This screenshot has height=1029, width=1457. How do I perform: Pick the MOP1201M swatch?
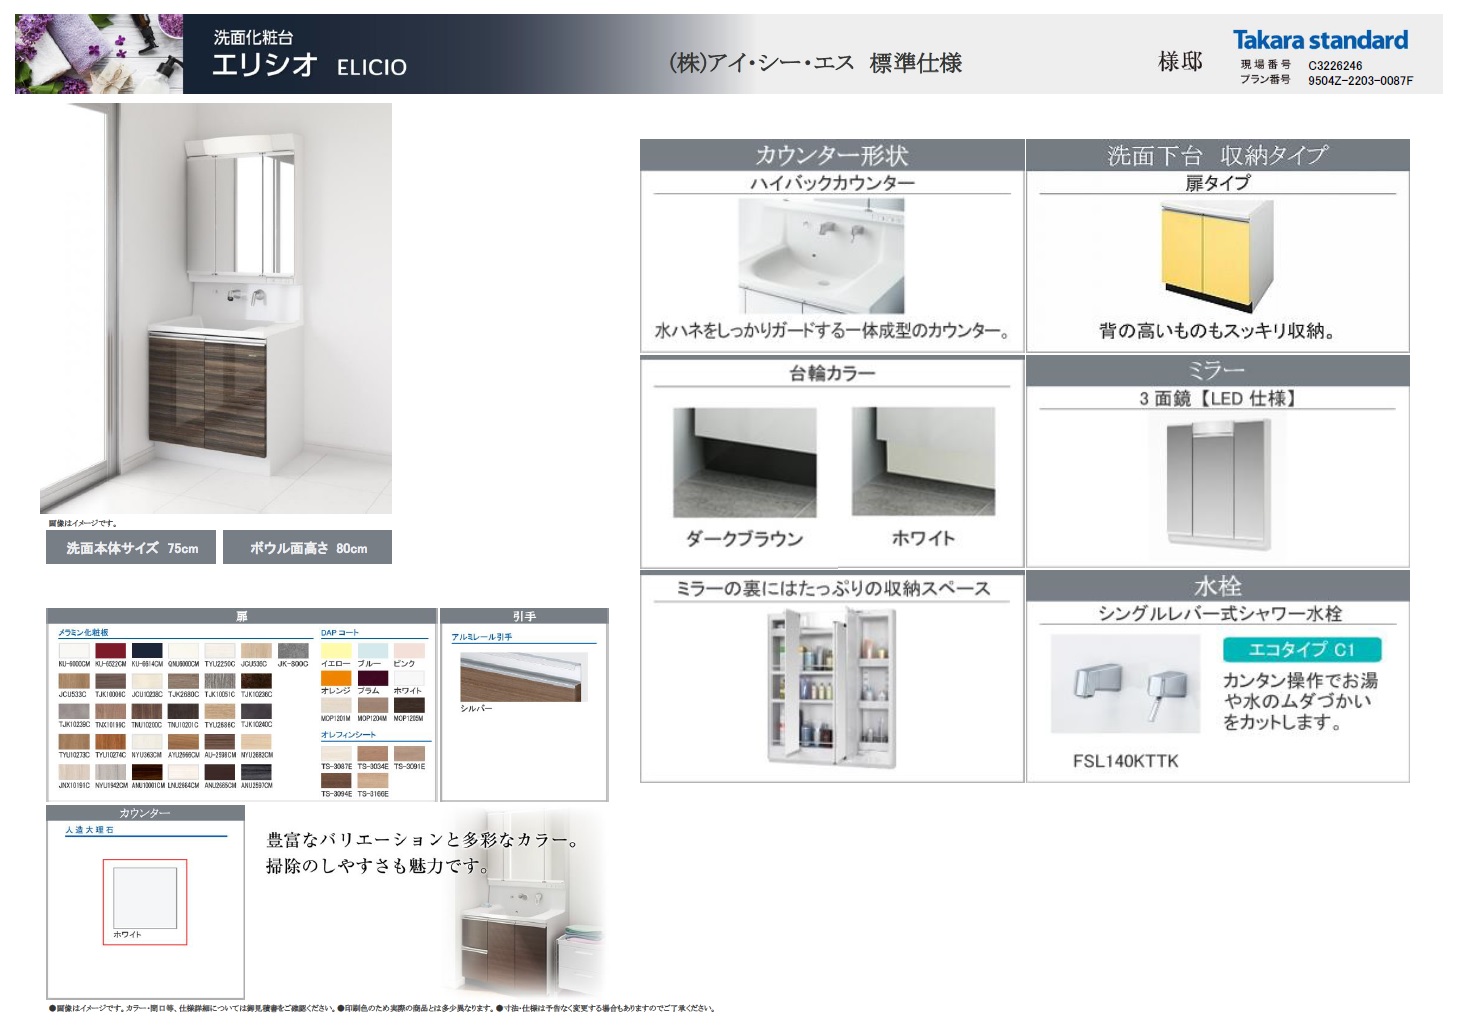336,705
